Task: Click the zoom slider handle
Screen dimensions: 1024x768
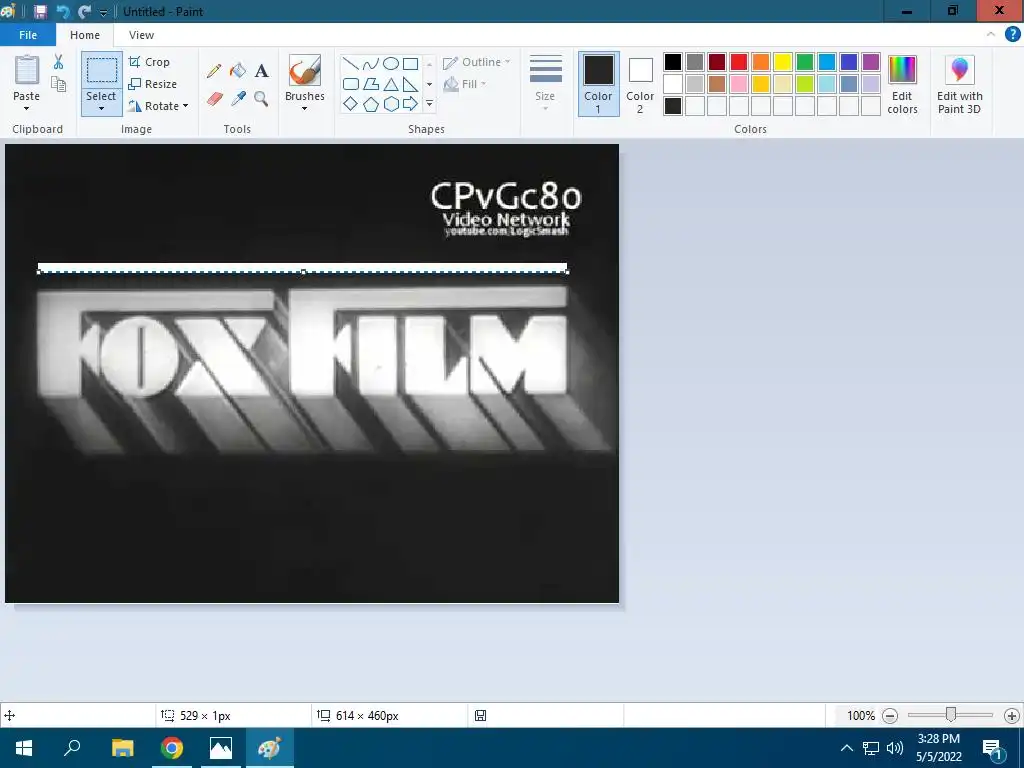Action: coord(951,715)
